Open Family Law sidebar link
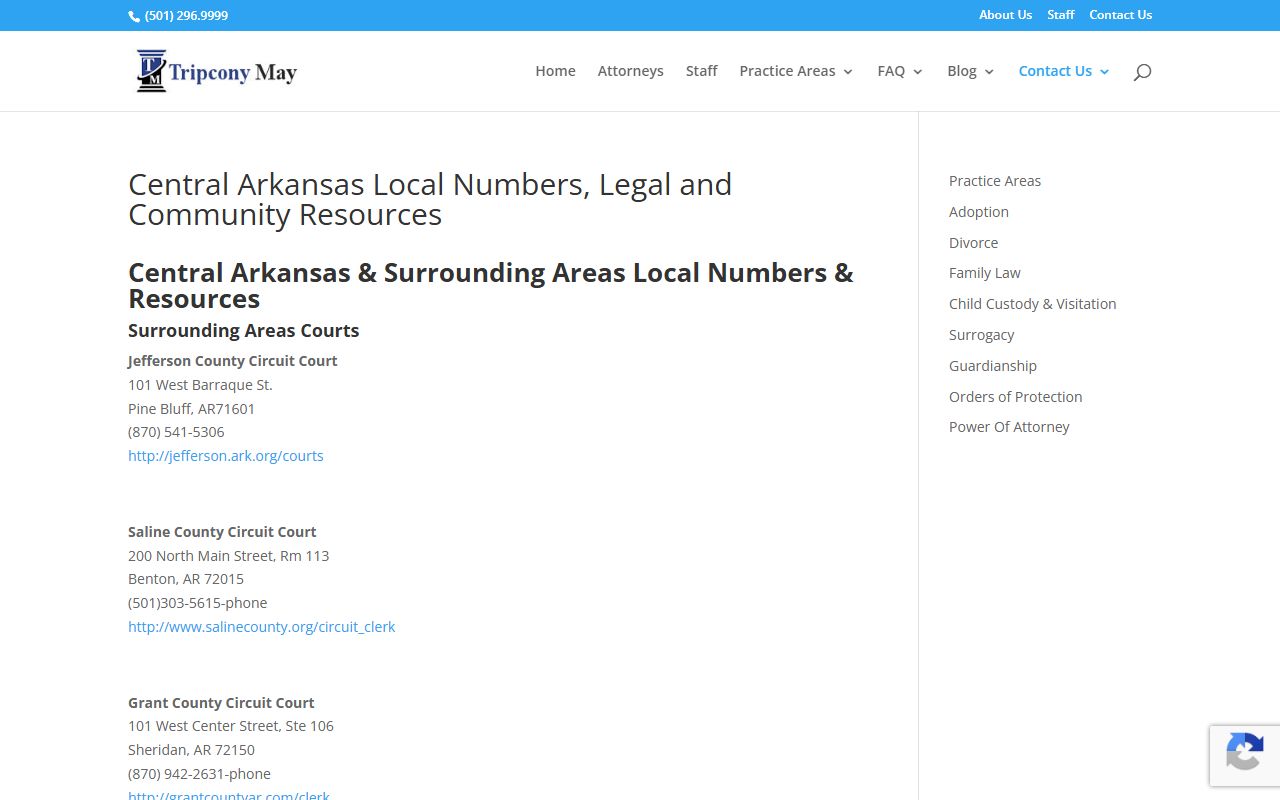The height and width of the screenshot is (800, 1280). pyautogui.click(x=985, y=273)
